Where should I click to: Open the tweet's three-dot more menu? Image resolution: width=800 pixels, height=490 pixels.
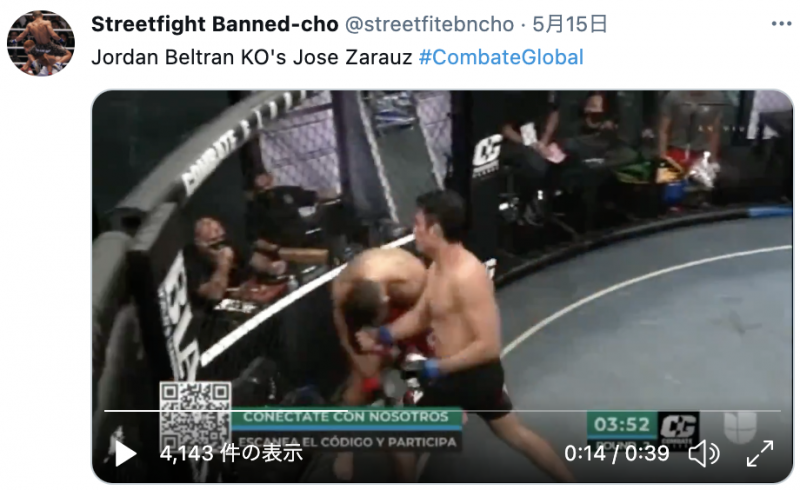tap(781, 24)
